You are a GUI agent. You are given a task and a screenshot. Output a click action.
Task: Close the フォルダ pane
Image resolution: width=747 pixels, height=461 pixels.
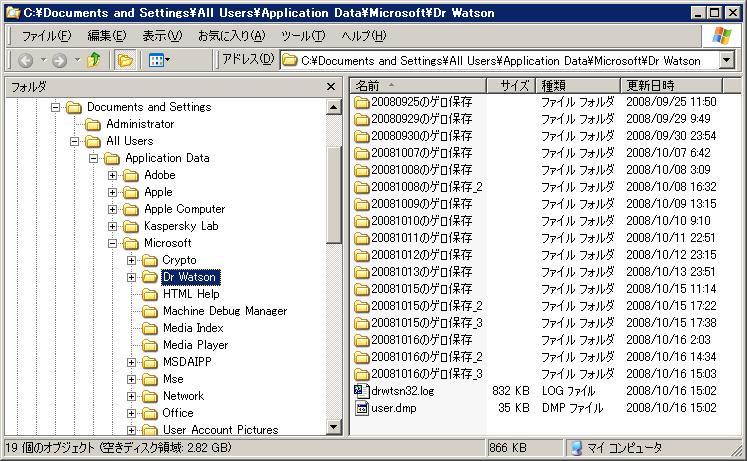(x=331, y=87)
